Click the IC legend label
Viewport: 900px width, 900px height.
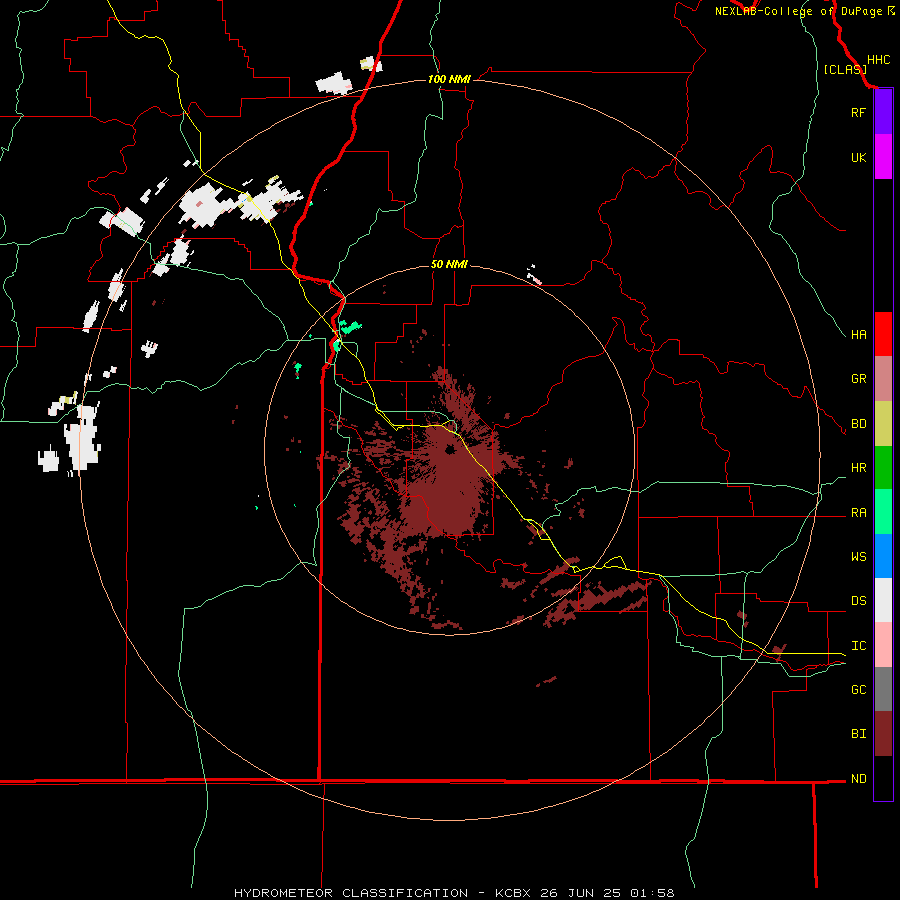pos(858,646)
